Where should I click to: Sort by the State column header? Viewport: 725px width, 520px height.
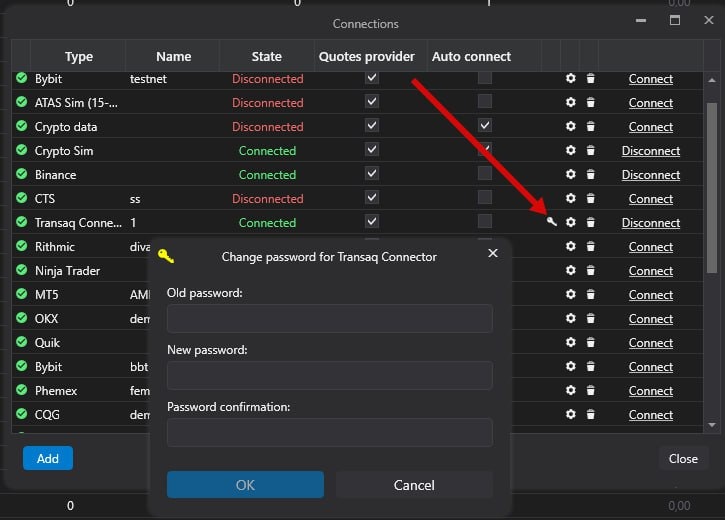point(267,56)
